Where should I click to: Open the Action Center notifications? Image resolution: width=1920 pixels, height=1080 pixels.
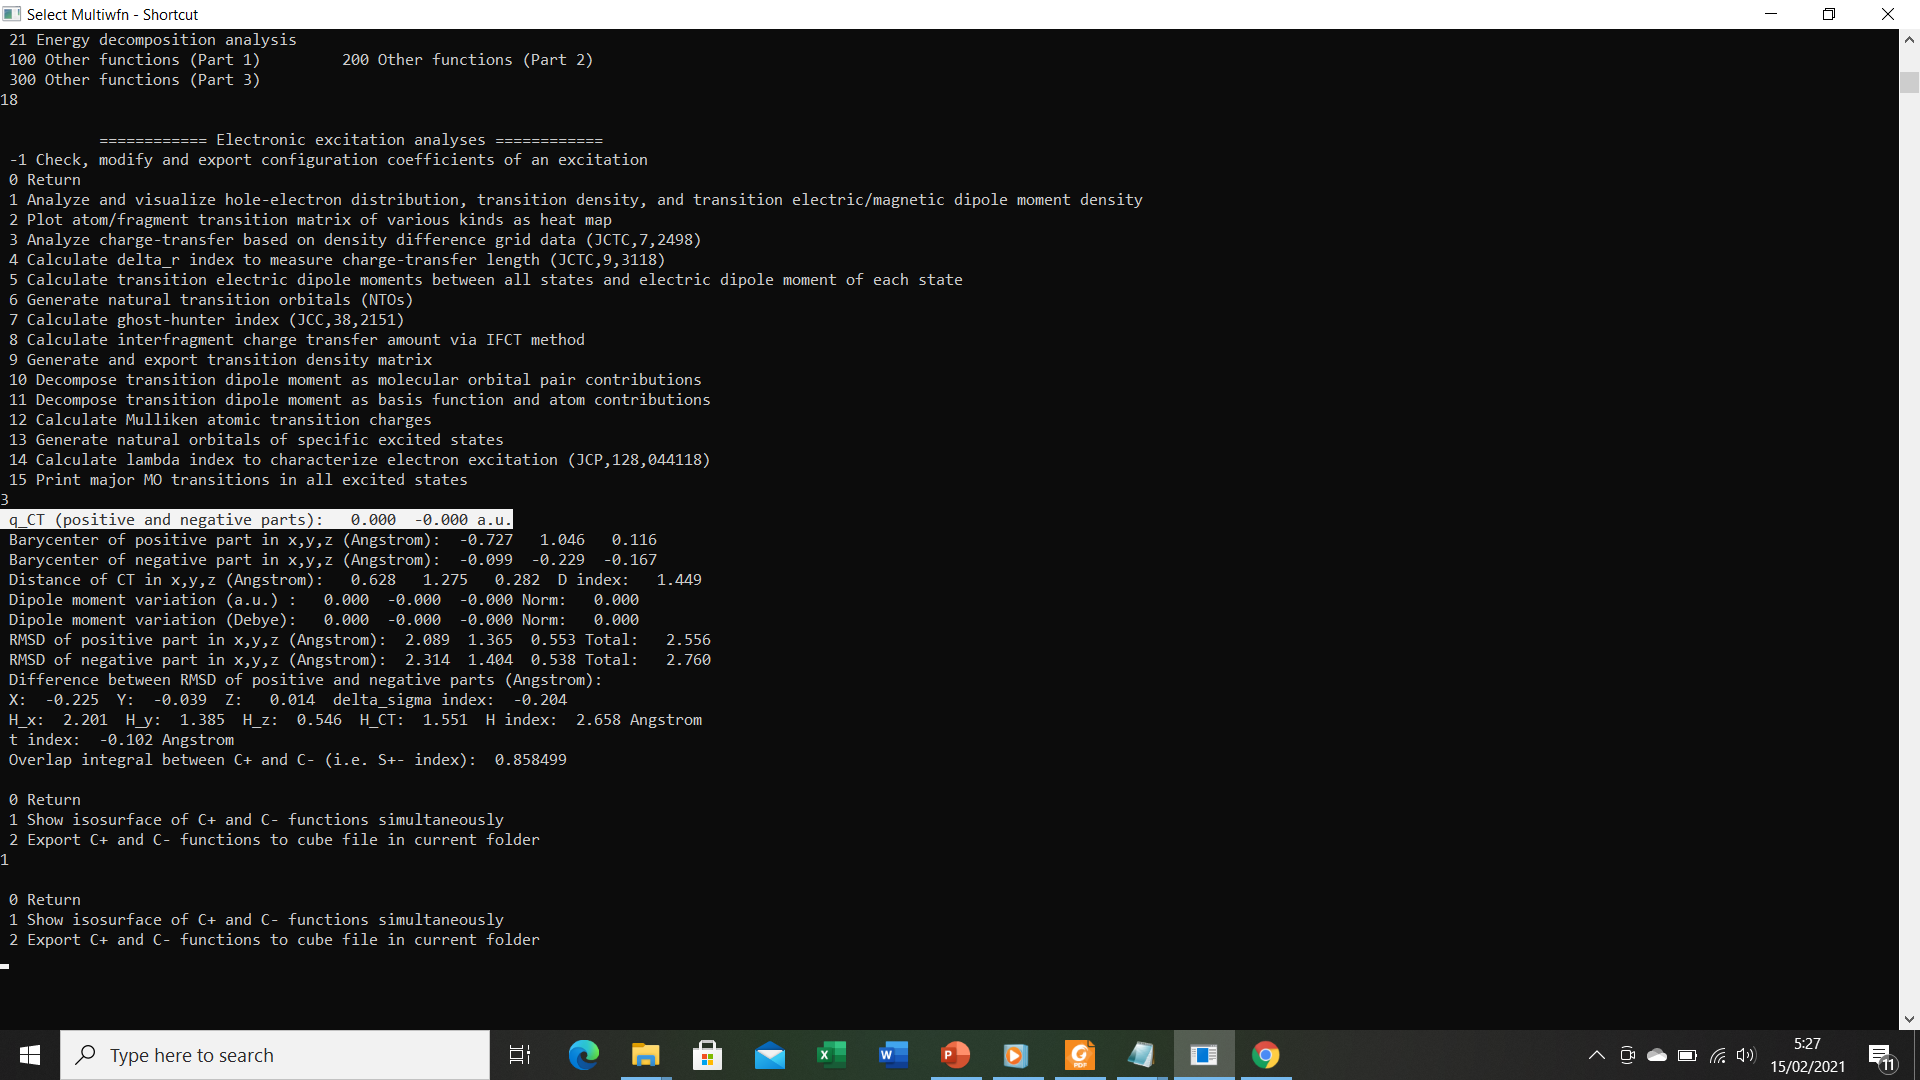(1880, 1055)
